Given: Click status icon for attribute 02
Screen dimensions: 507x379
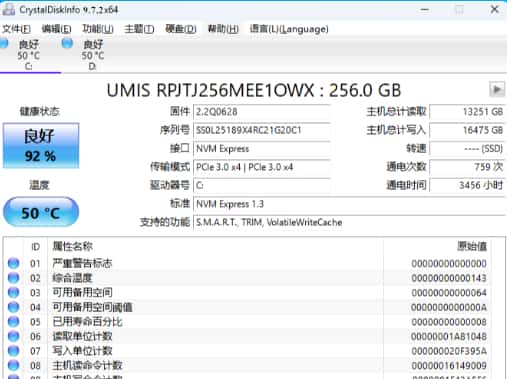Looking at the screenshot, I should click(x=14, y=278).
